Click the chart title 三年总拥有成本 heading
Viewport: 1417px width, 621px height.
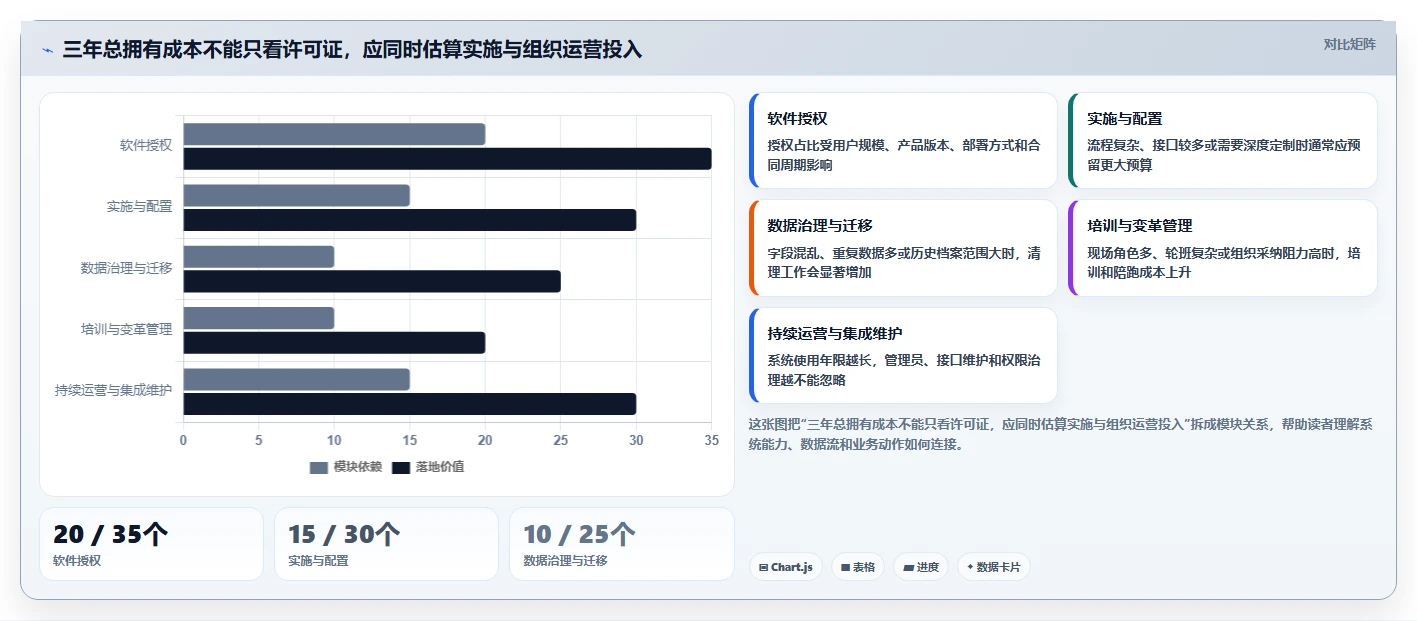352,50
